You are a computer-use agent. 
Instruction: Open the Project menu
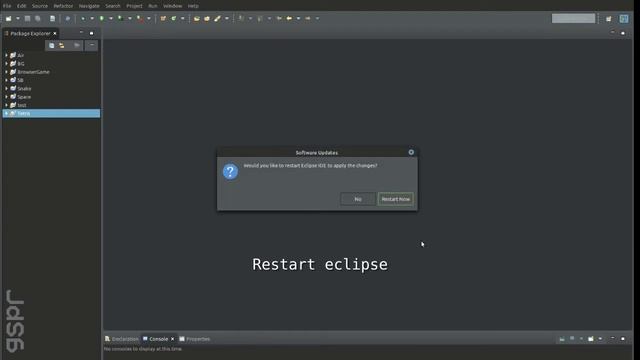(134, 6)
